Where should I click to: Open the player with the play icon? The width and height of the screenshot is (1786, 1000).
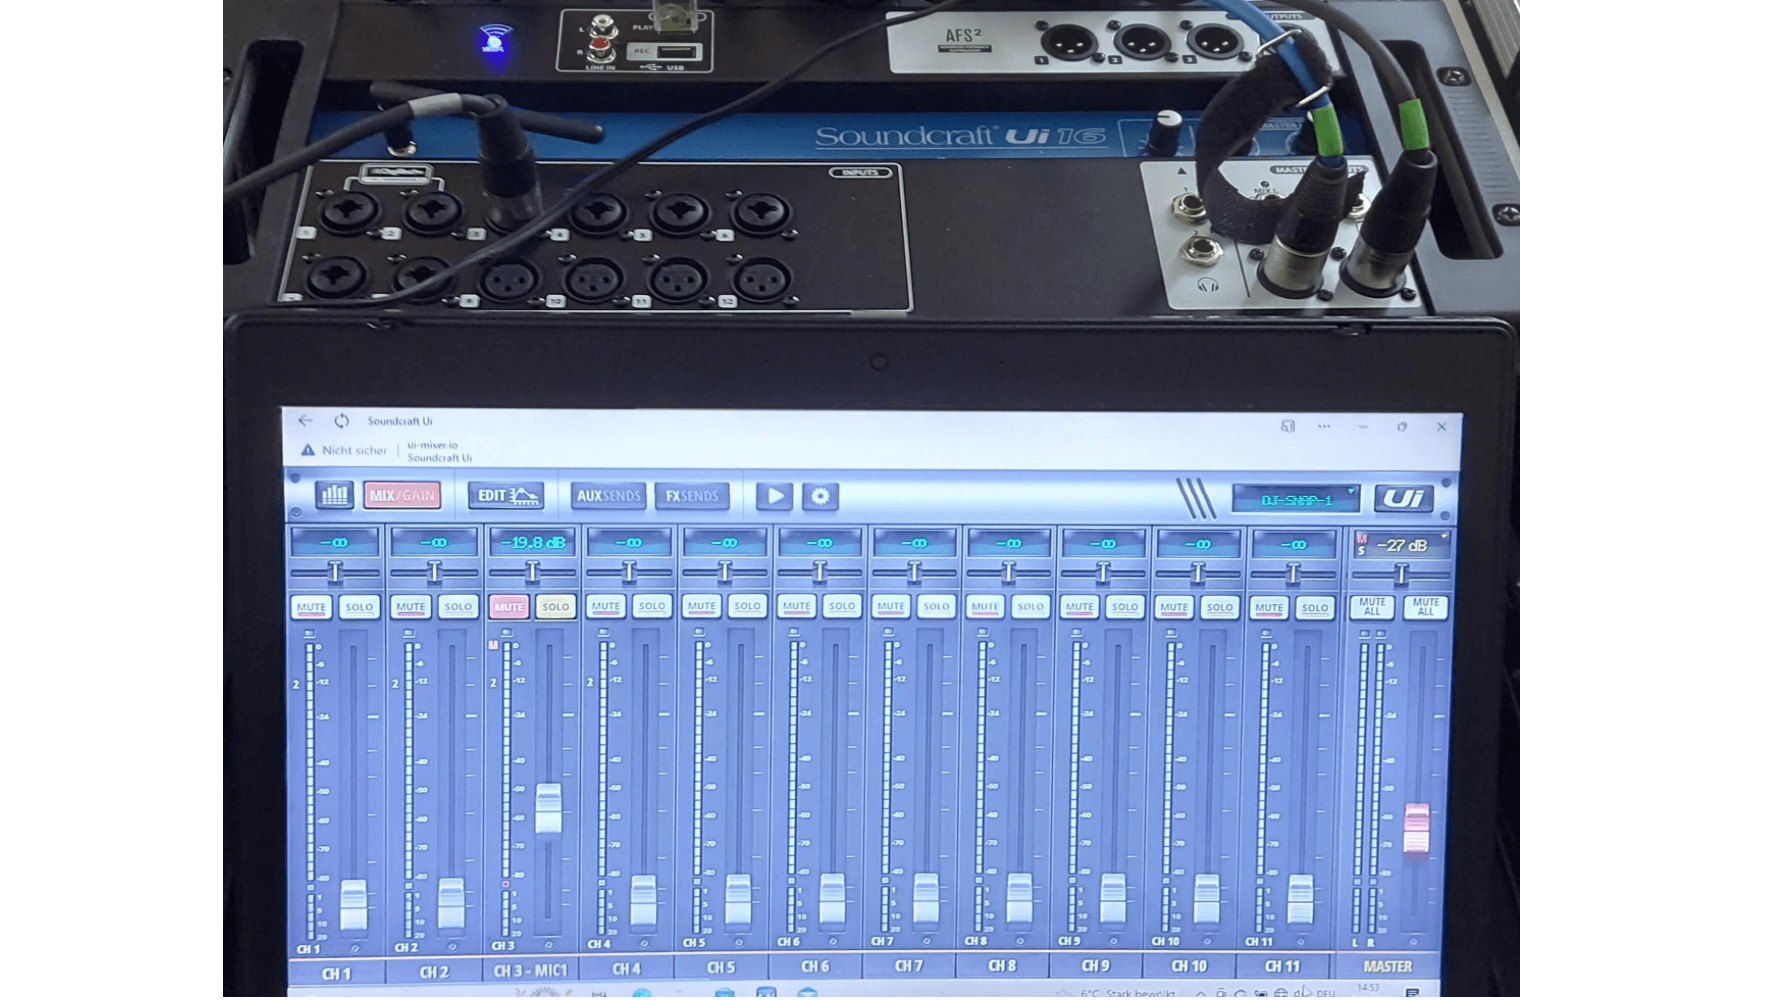(x=774, y=496)
